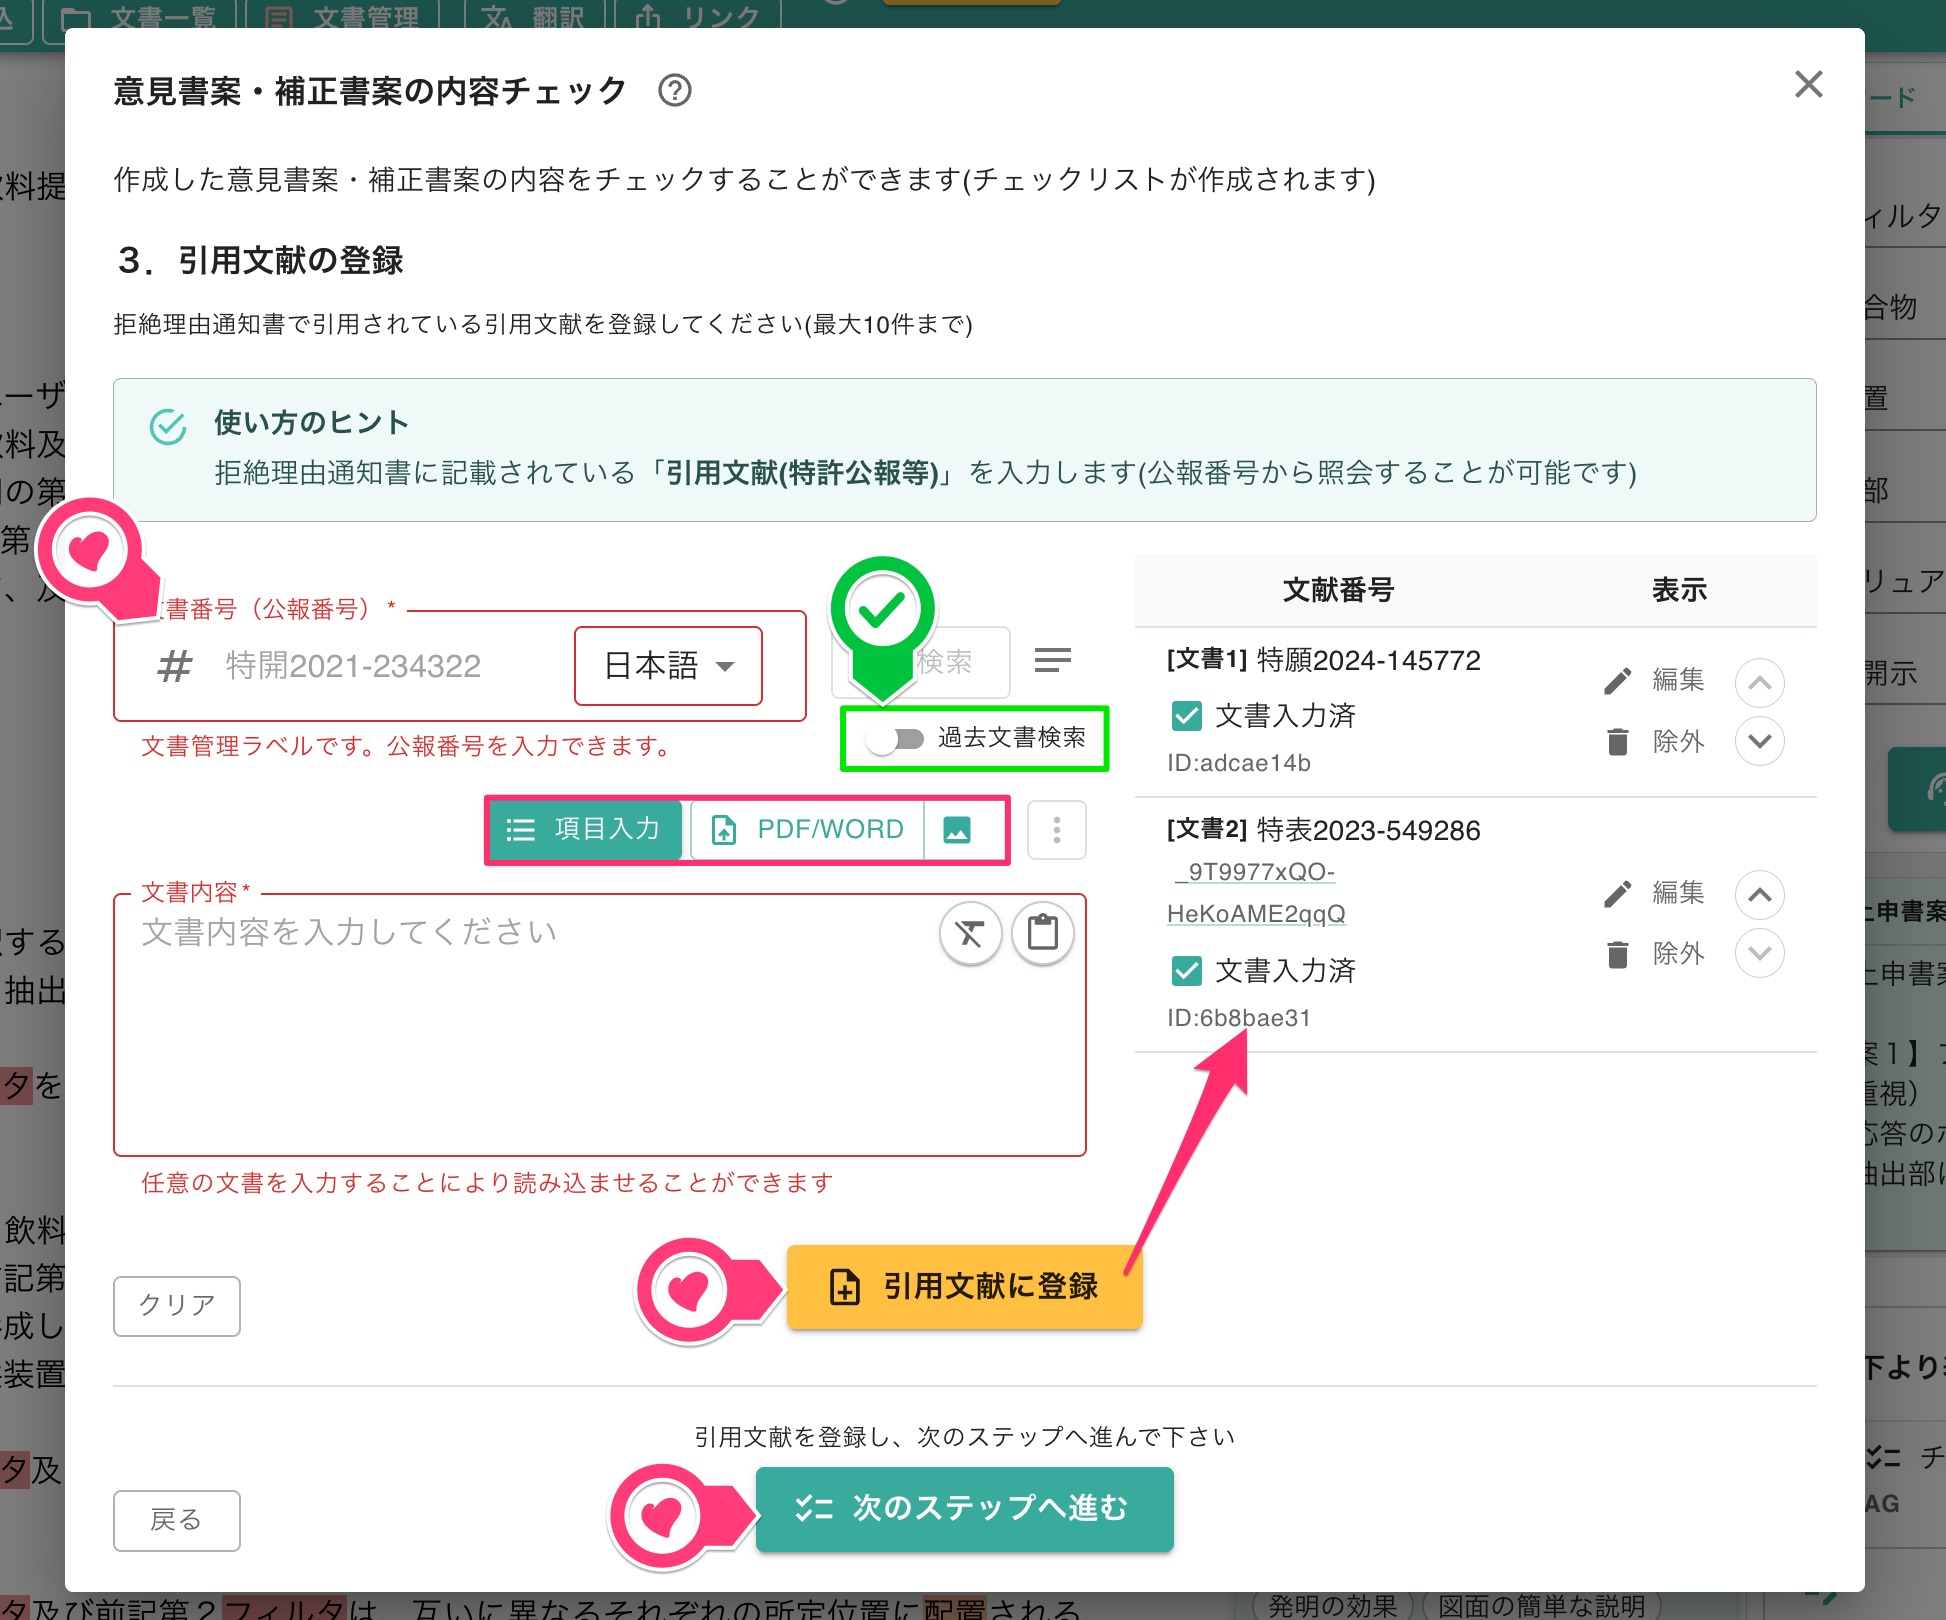Click the ID:adcae14b text

click(1238, 764)
